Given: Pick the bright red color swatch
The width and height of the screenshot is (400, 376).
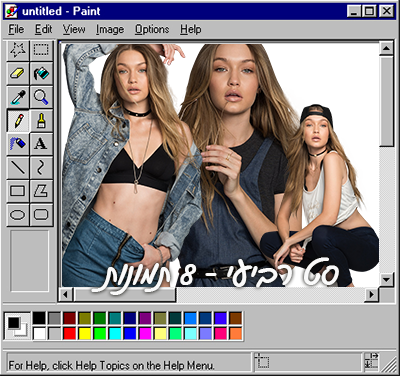Looking at the screenshot, I should pos(69,333).
